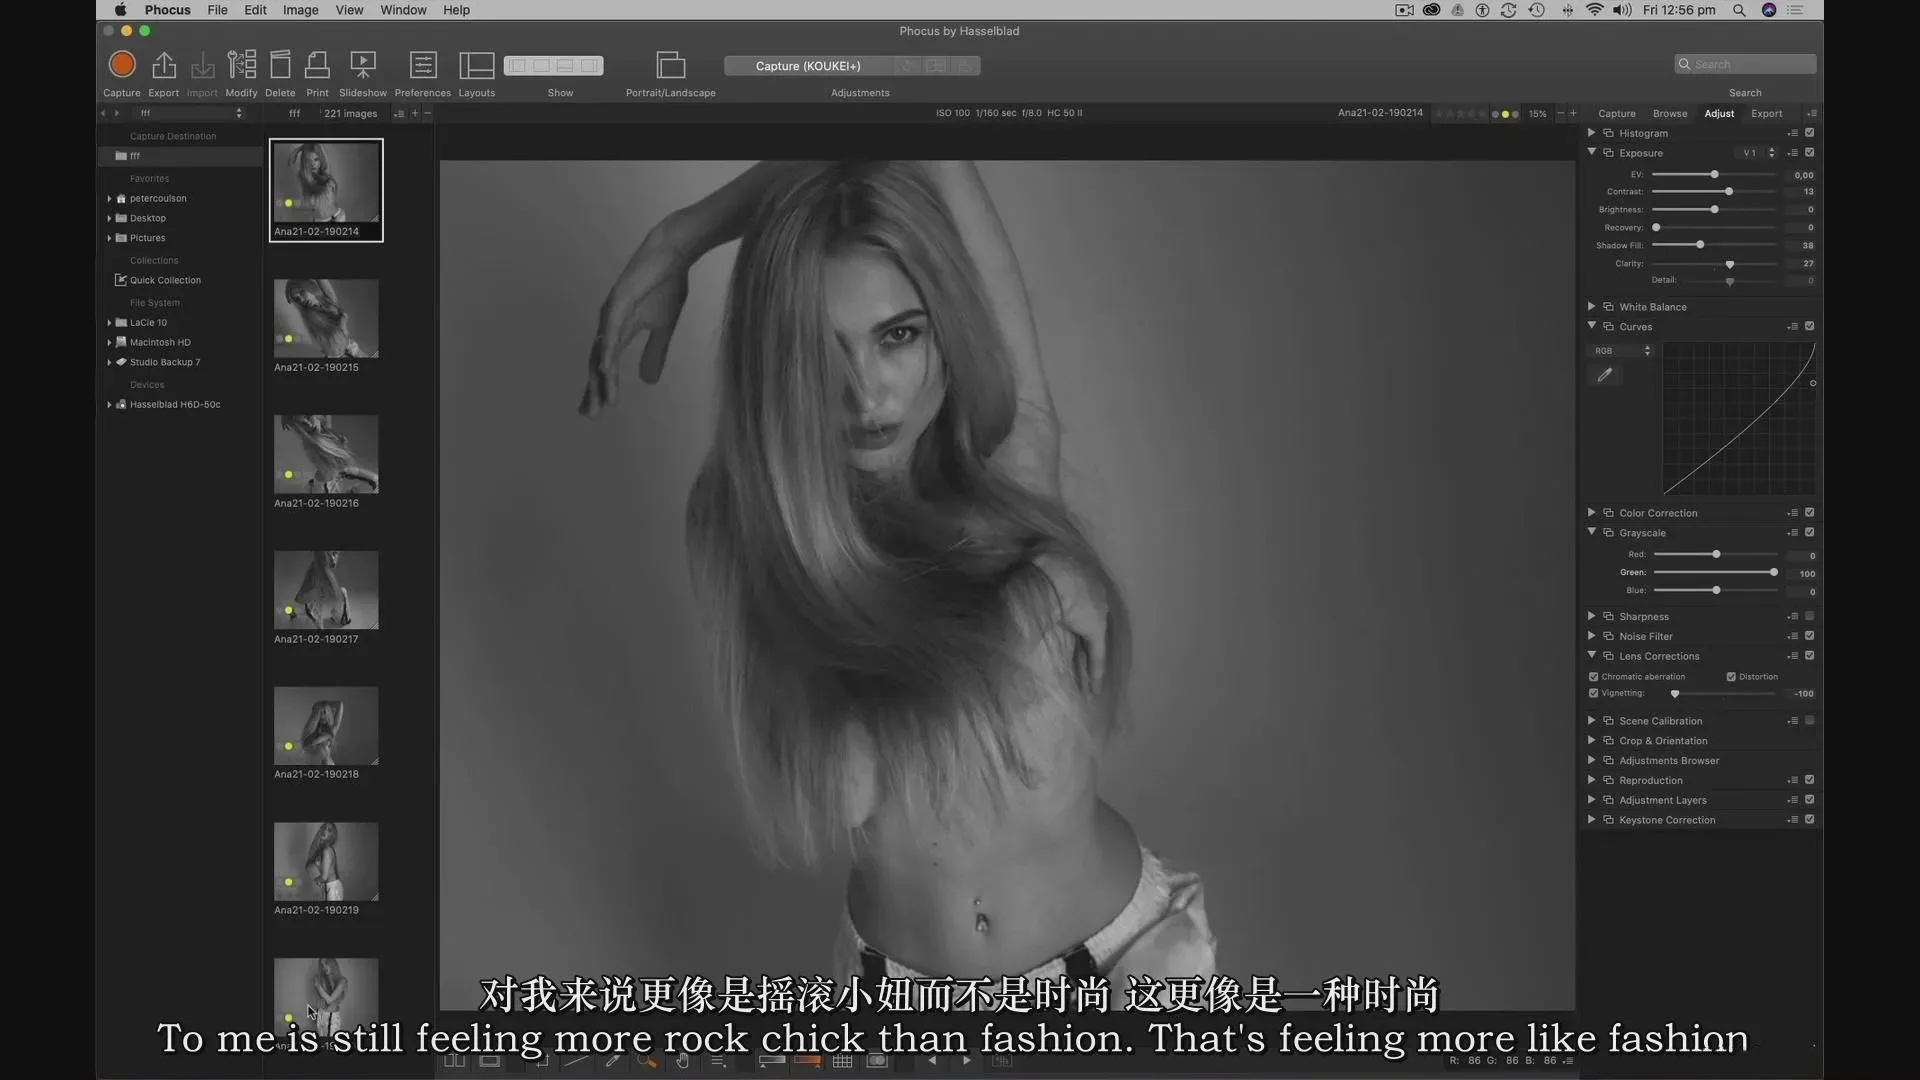
Task: Toggle the Vignetting checkbox
Action: [x=1594, y=693]
